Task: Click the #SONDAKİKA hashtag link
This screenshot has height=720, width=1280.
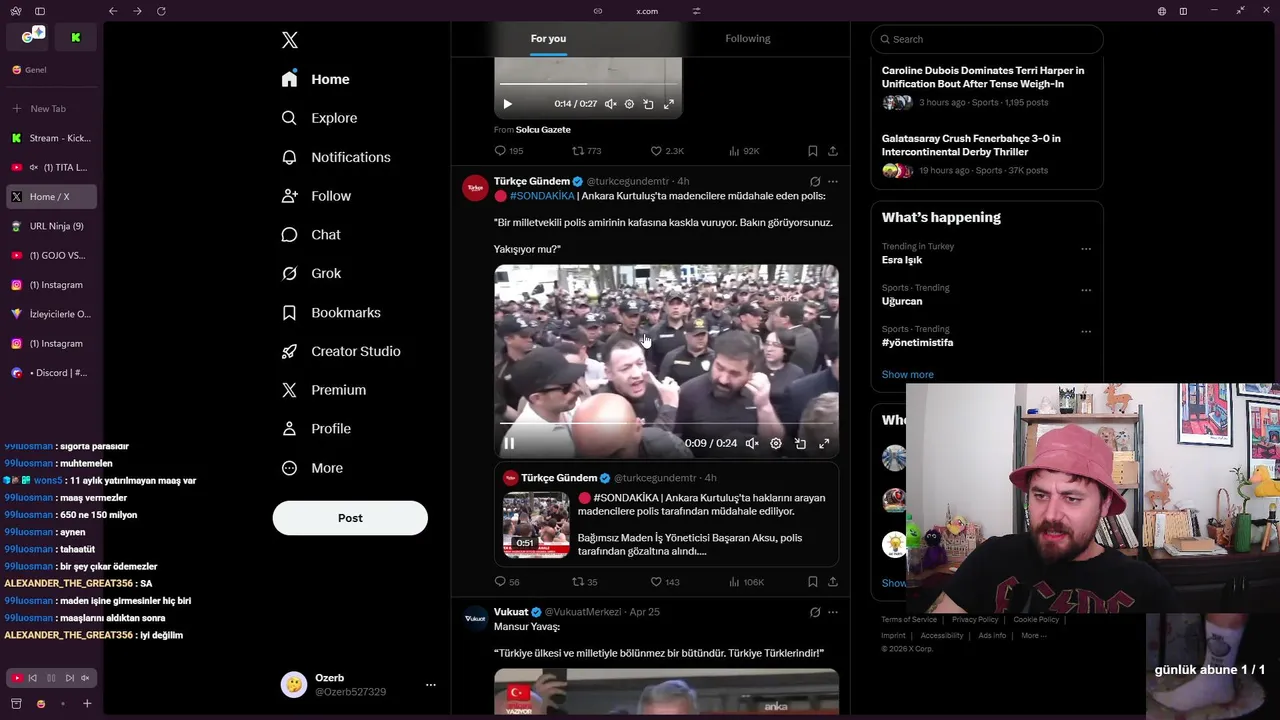Action: 542,196
